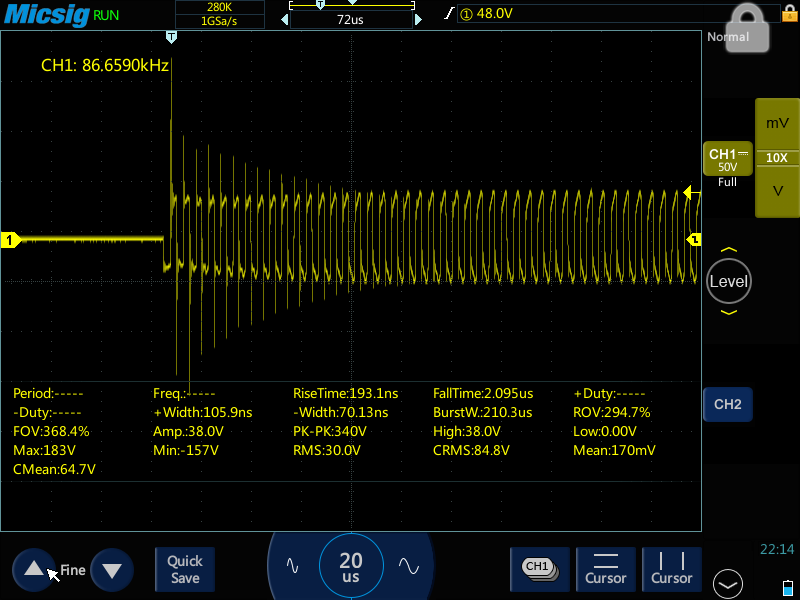Tap the RUN status indicator
This screenshot has width=800, height=600.
click(106, 15)
